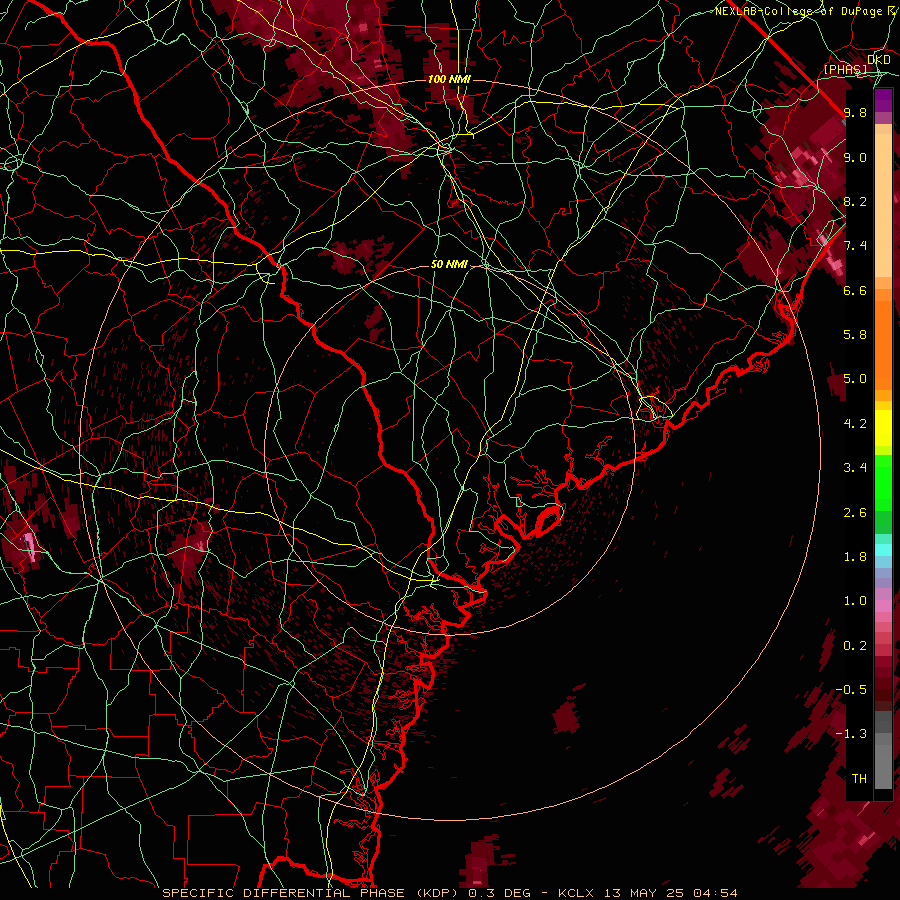The height and width of the screenshot is (900, 900).
Task: Click the peach band beside 8.2
Action: point(883,205)
